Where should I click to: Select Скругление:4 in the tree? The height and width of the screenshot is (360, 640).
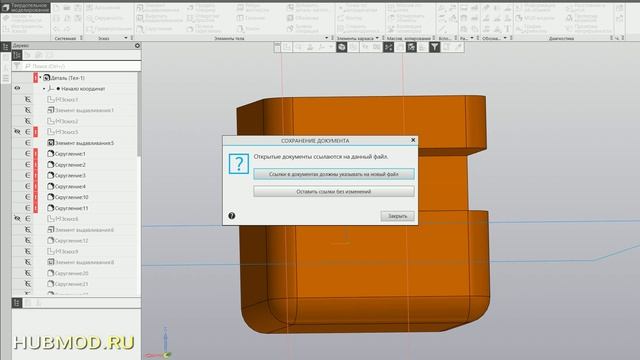coord(67,187)
